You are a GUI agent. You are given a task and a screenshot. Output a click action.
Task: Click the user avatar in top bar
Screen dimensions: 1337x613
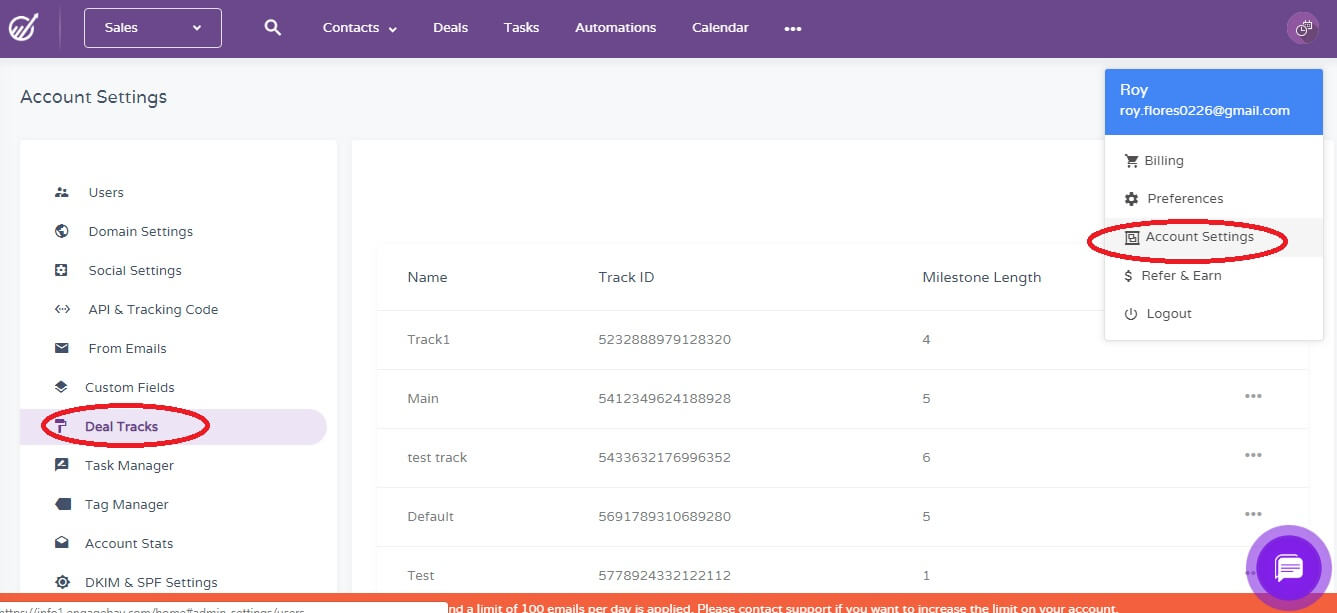(1302, 28)
